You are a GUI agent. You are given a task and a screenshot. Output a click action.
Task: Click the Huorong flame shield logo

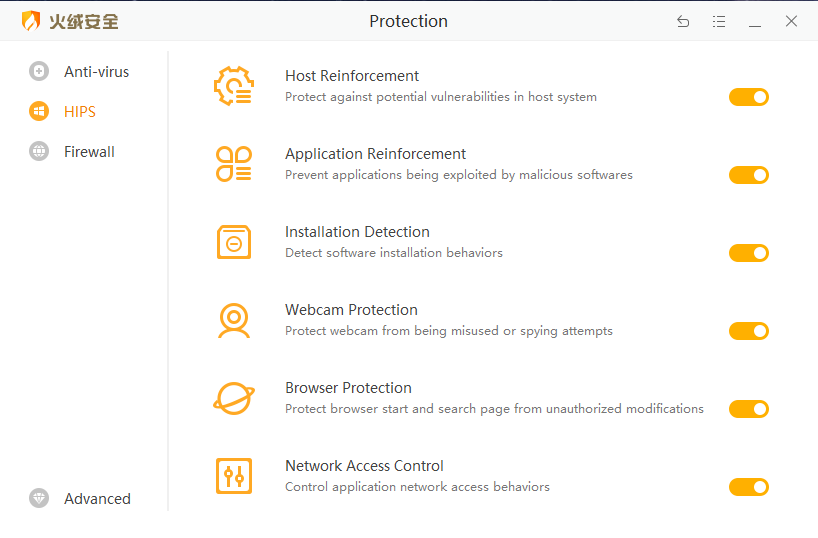[32, 21]
